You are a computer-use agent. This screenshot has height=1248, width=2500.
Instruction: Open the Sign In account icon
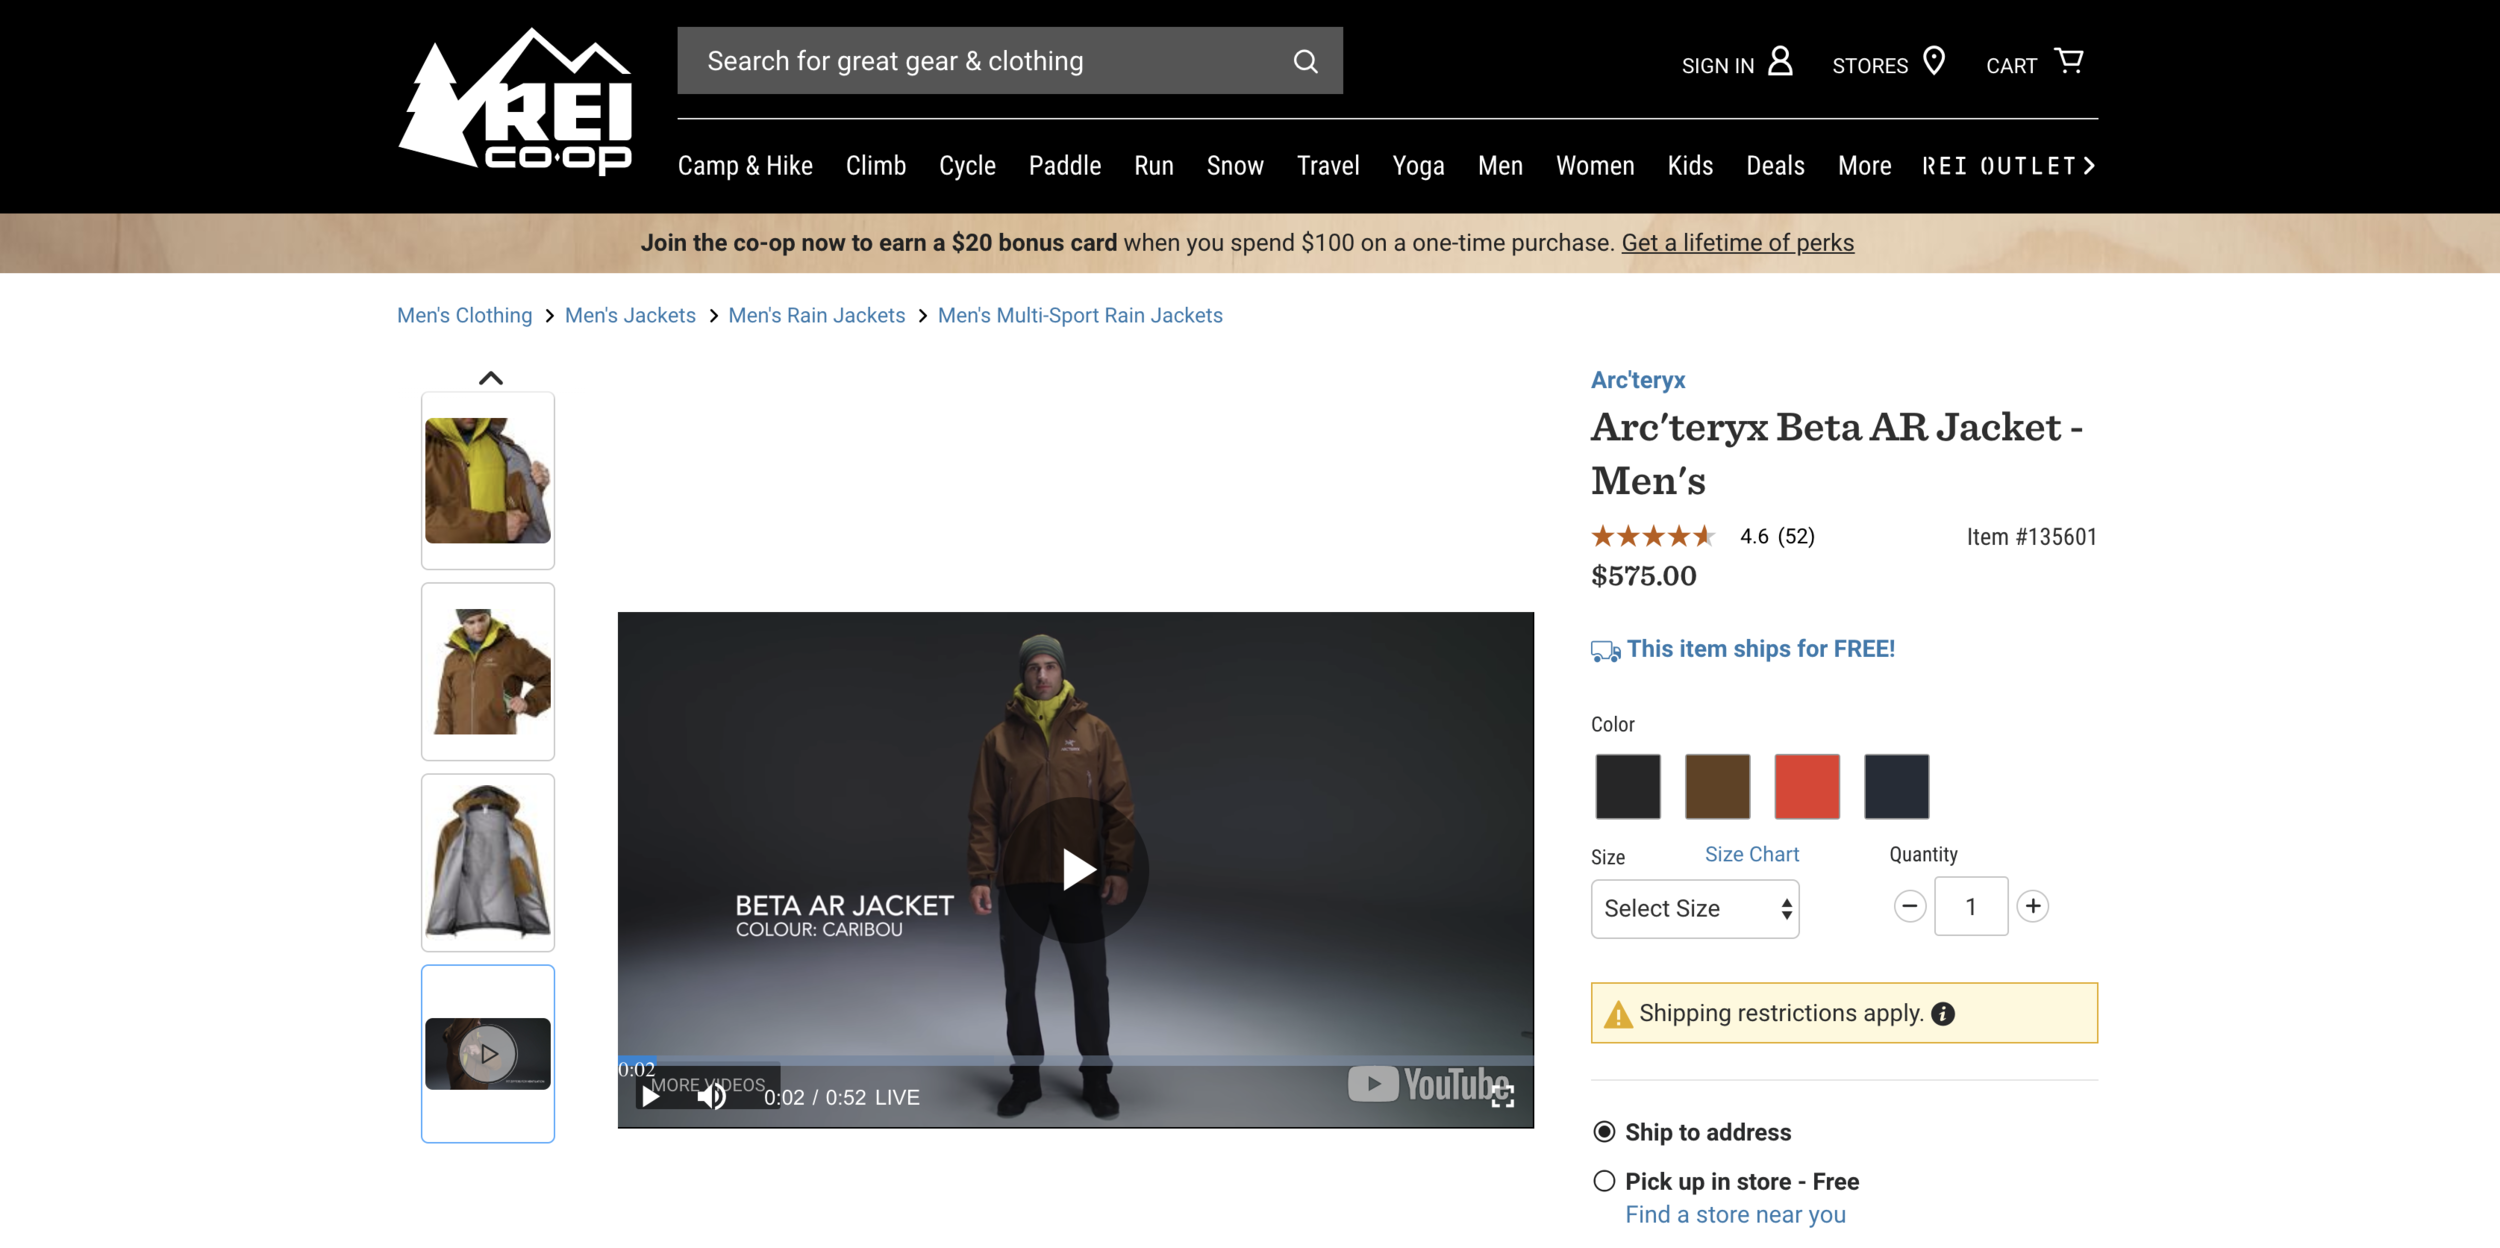click(x=1780, y=61)
